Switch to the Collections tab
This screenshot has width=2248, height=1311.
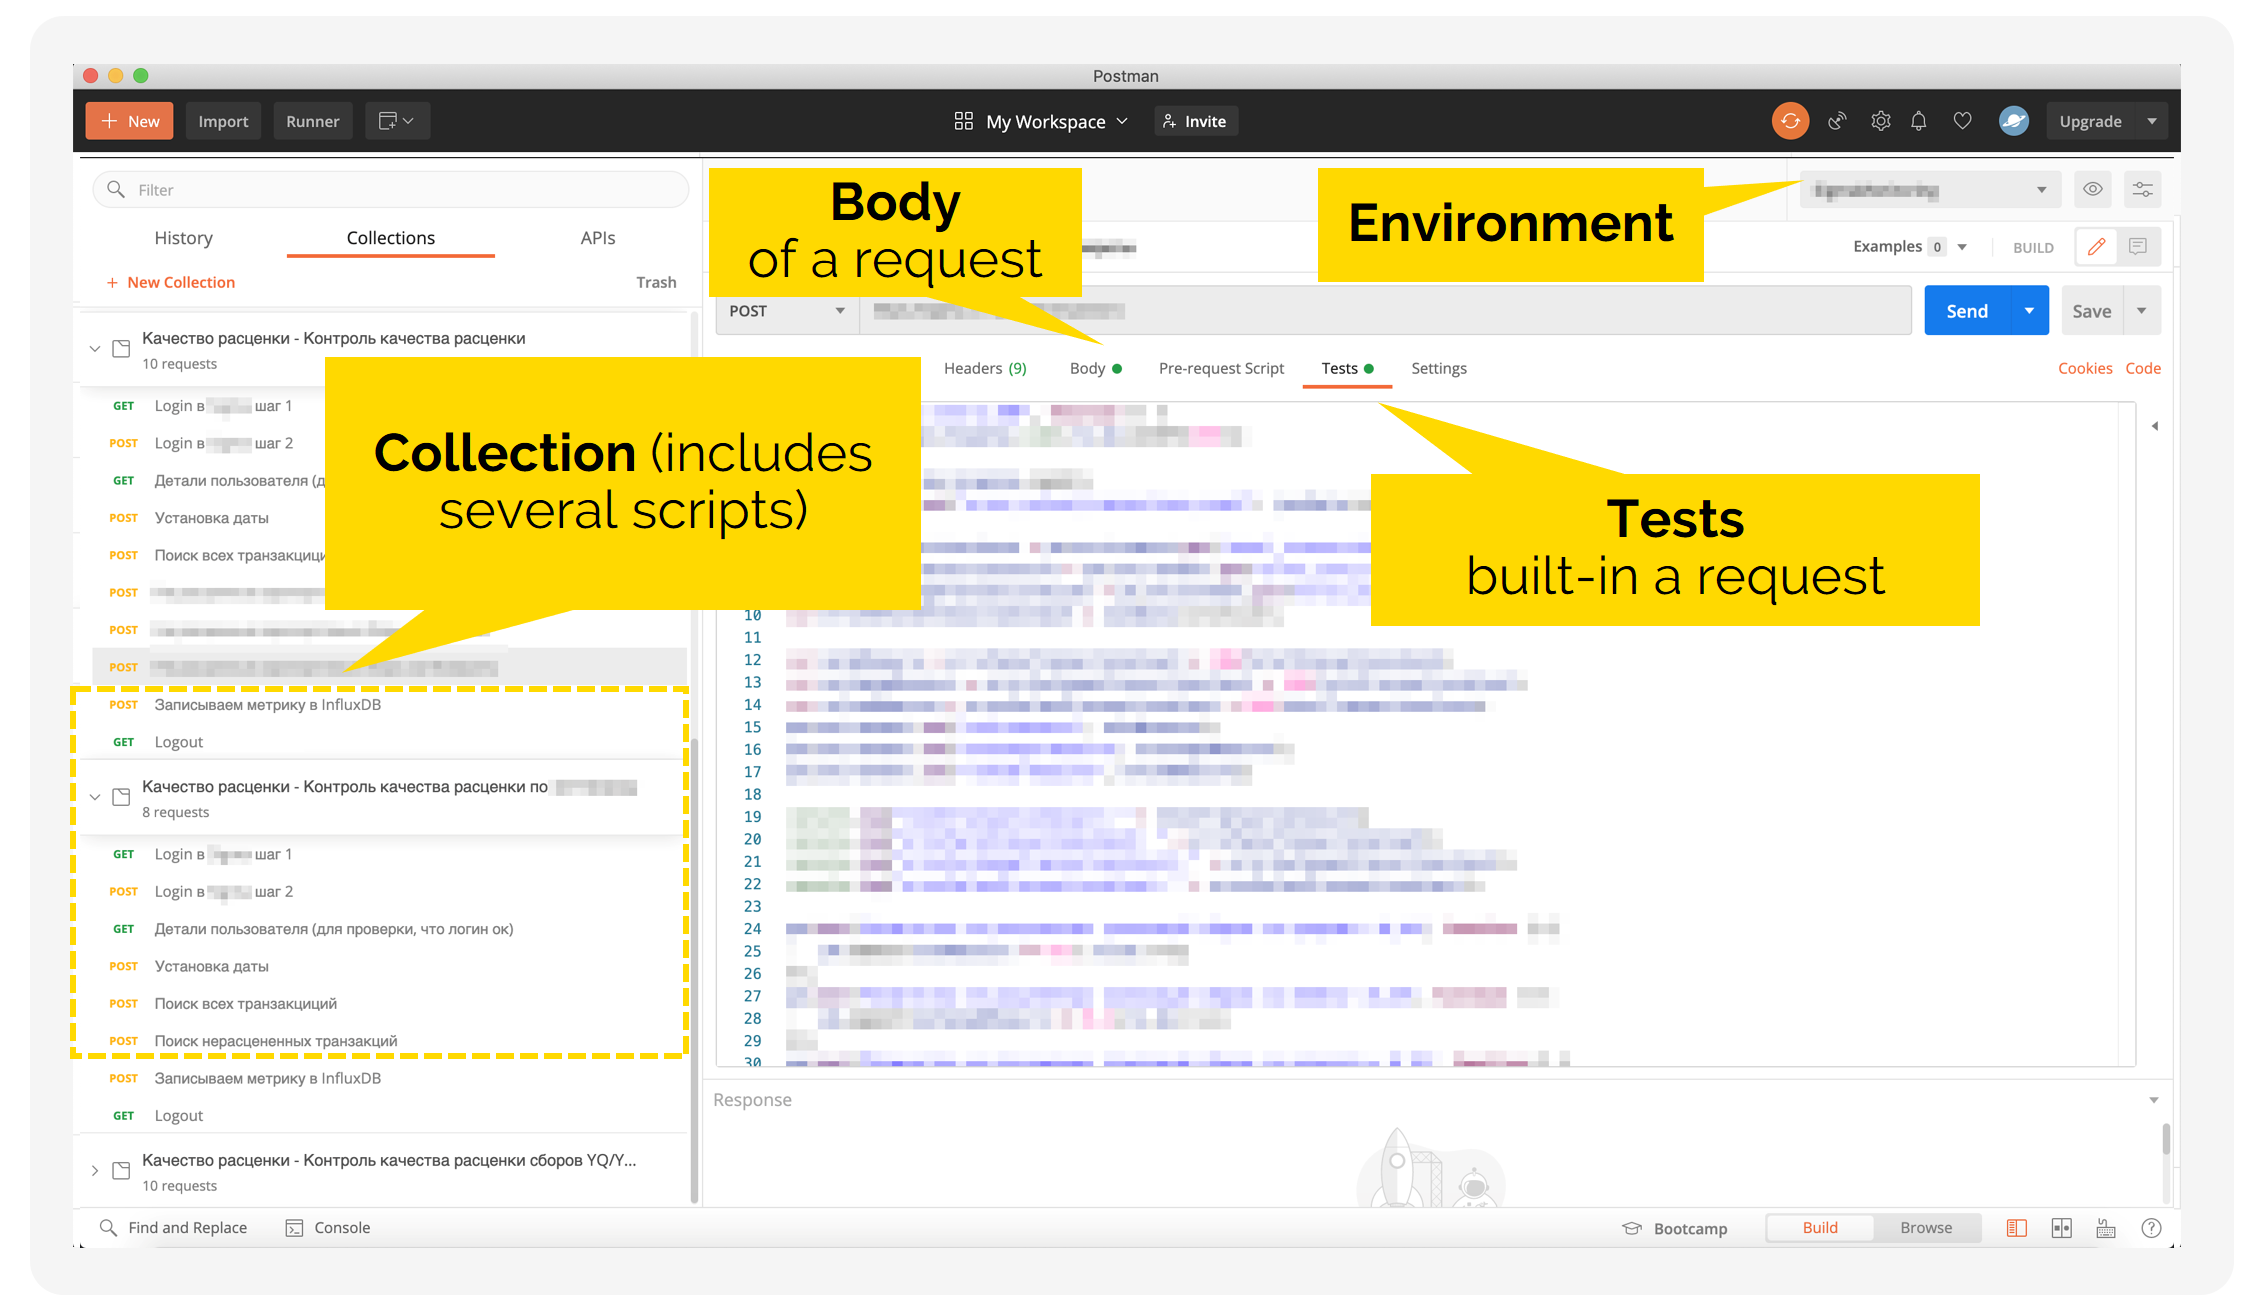(390, 237)
